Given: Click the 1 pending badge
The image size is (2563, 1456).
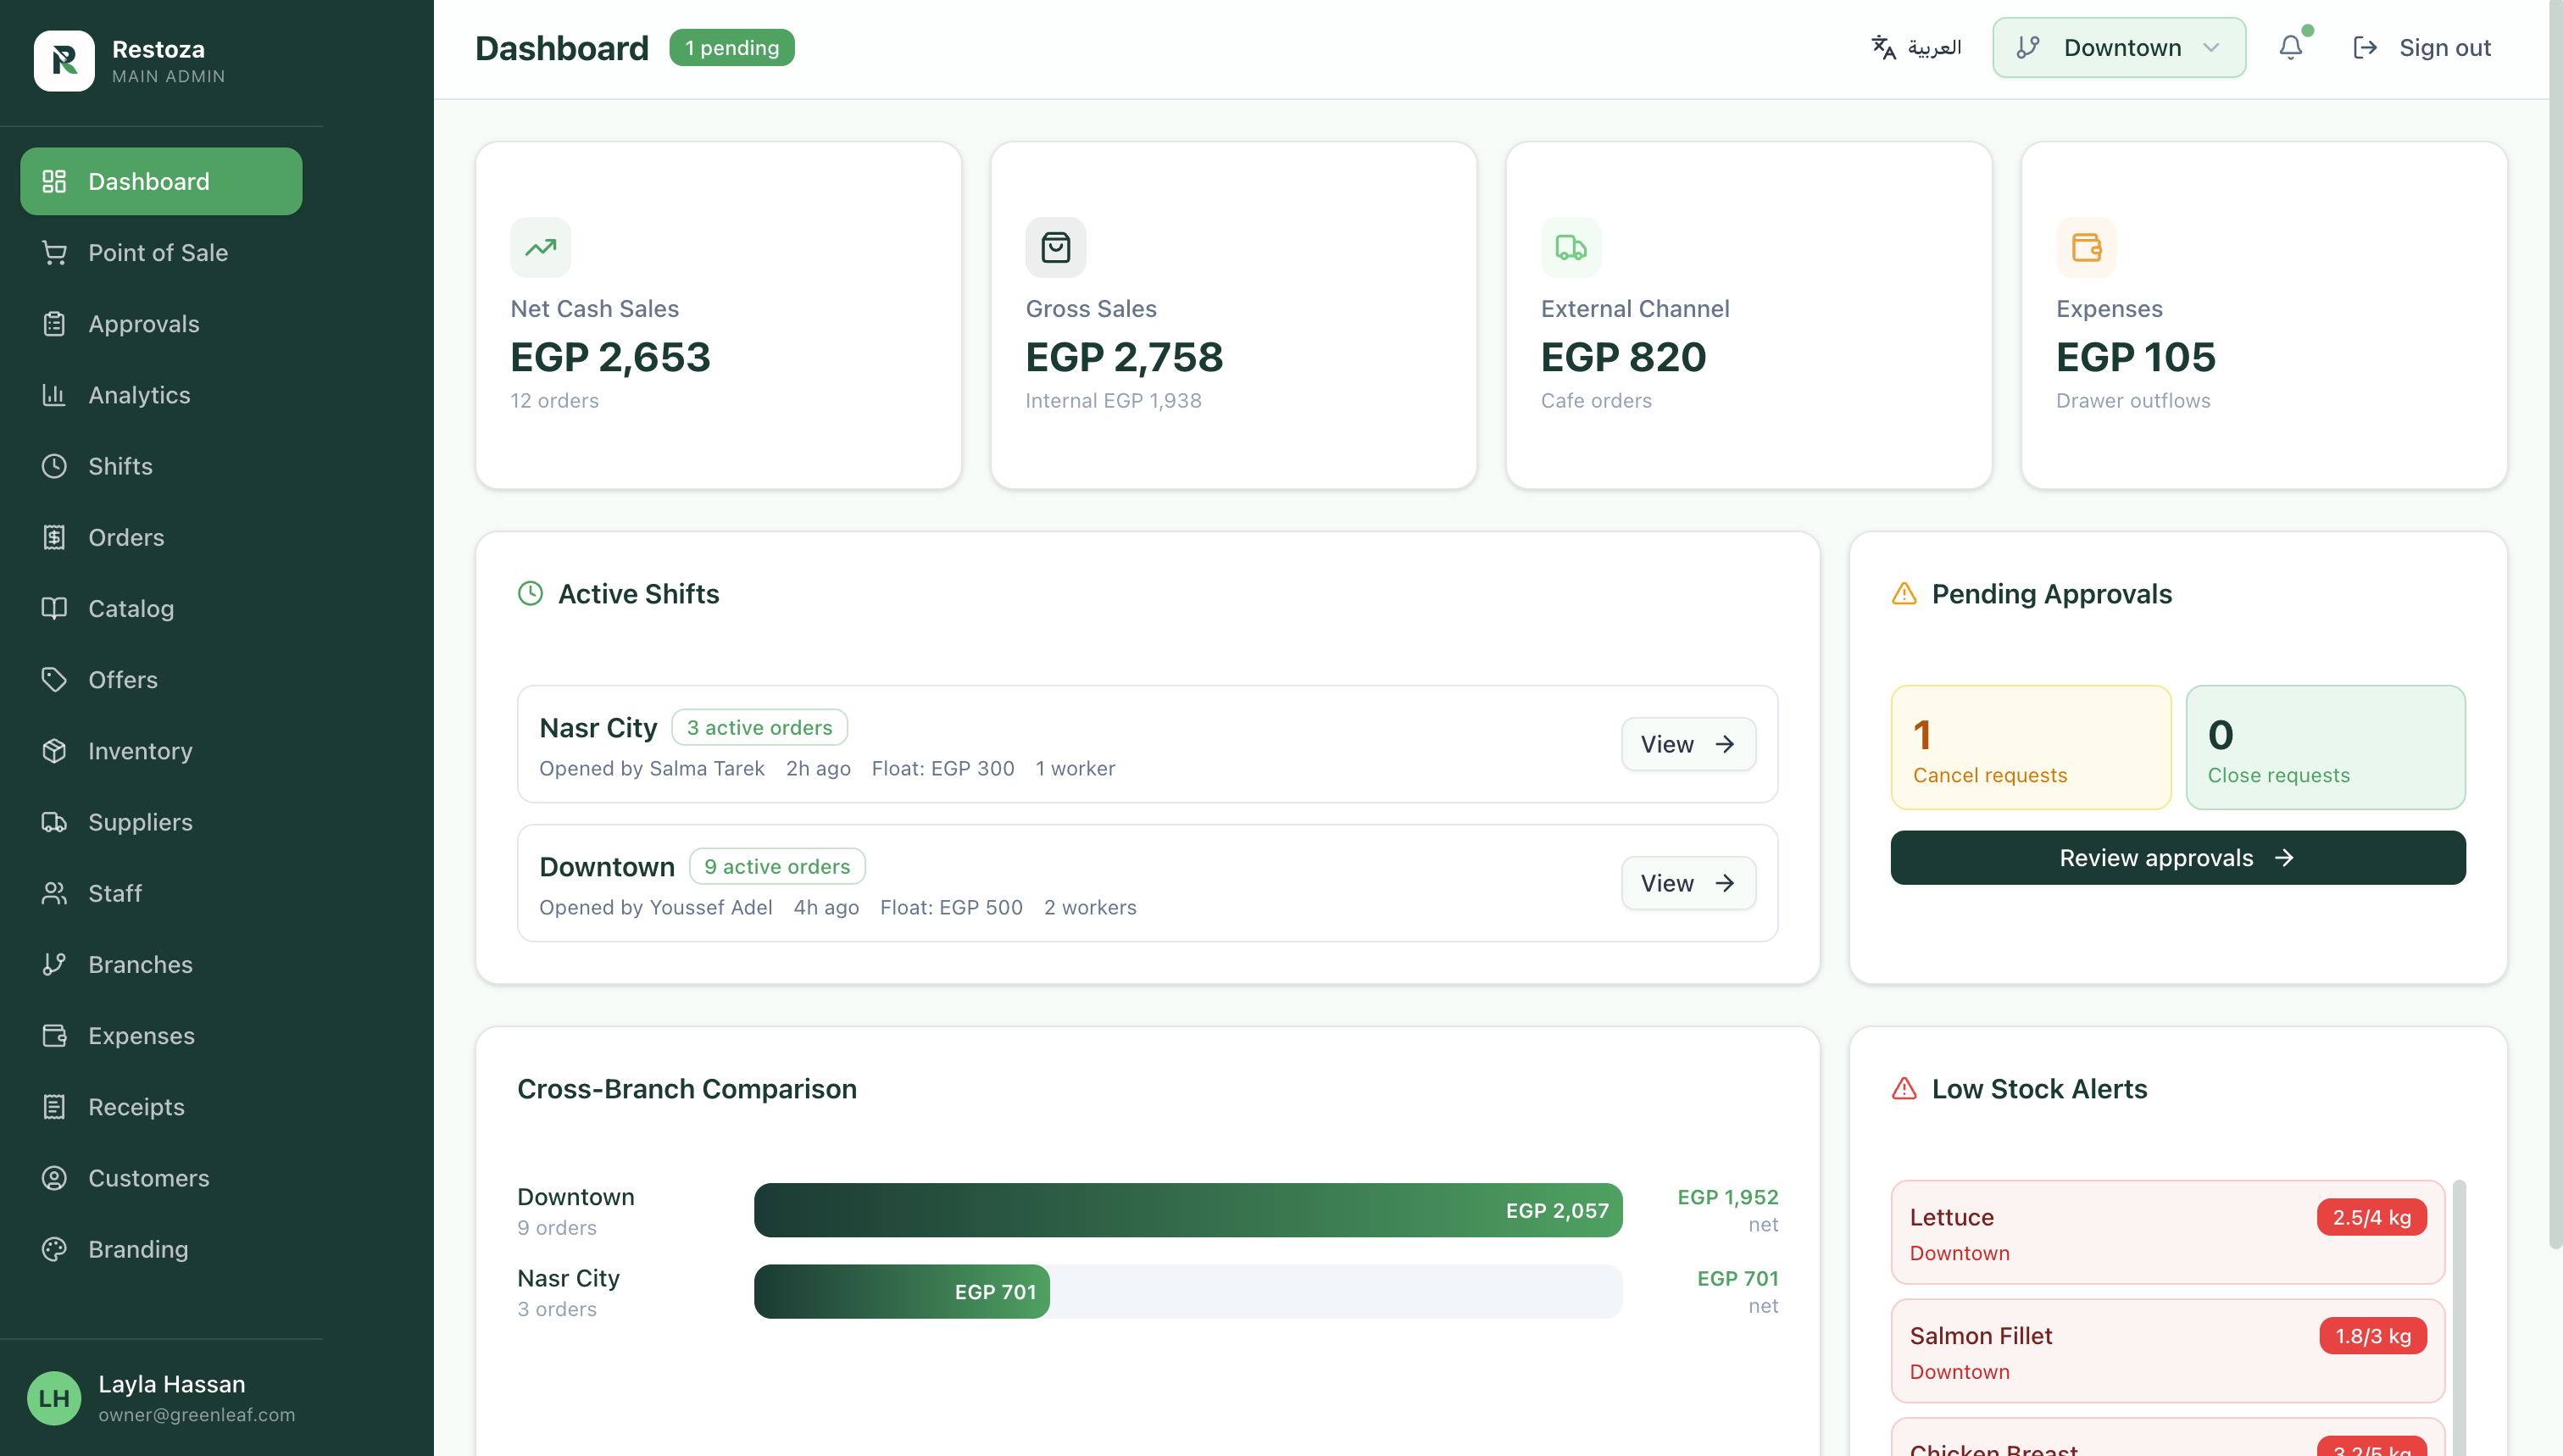Looking at the screenshot, I should click(x=732, y=47).
